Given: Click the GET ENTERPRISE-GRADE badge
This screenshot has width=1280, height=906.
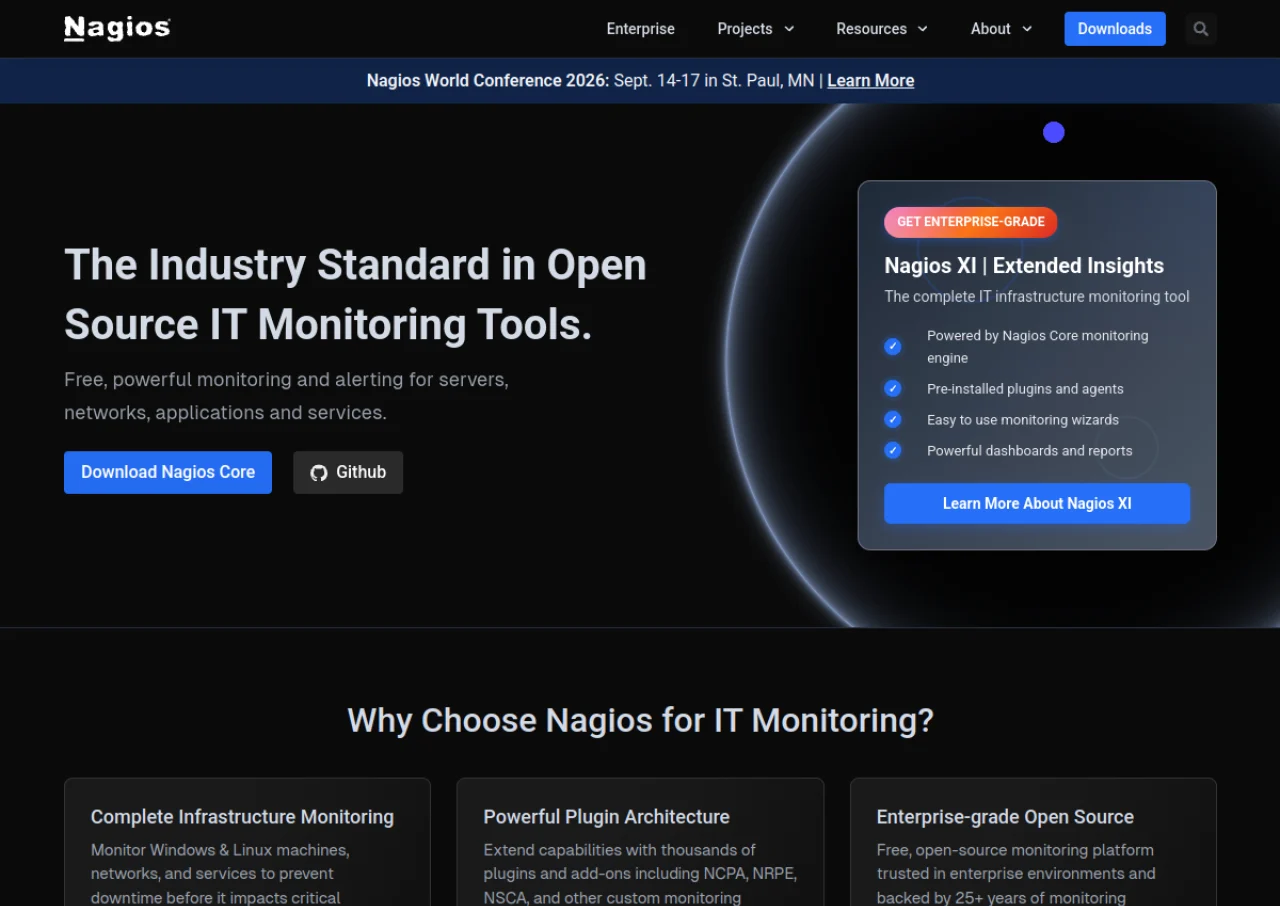Looking at the screenshot, I should coord(971,222).
